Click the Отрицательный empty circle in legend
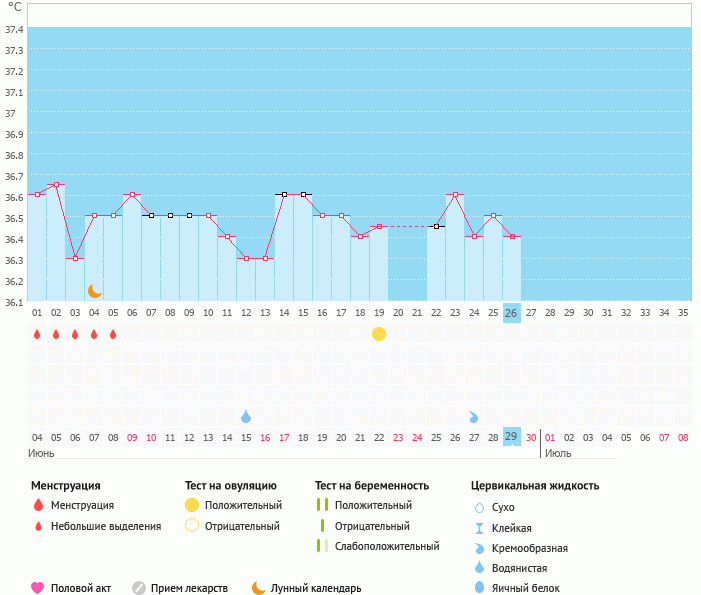The height and width of the screenshot is (595, 701). (x=192, y=526)
